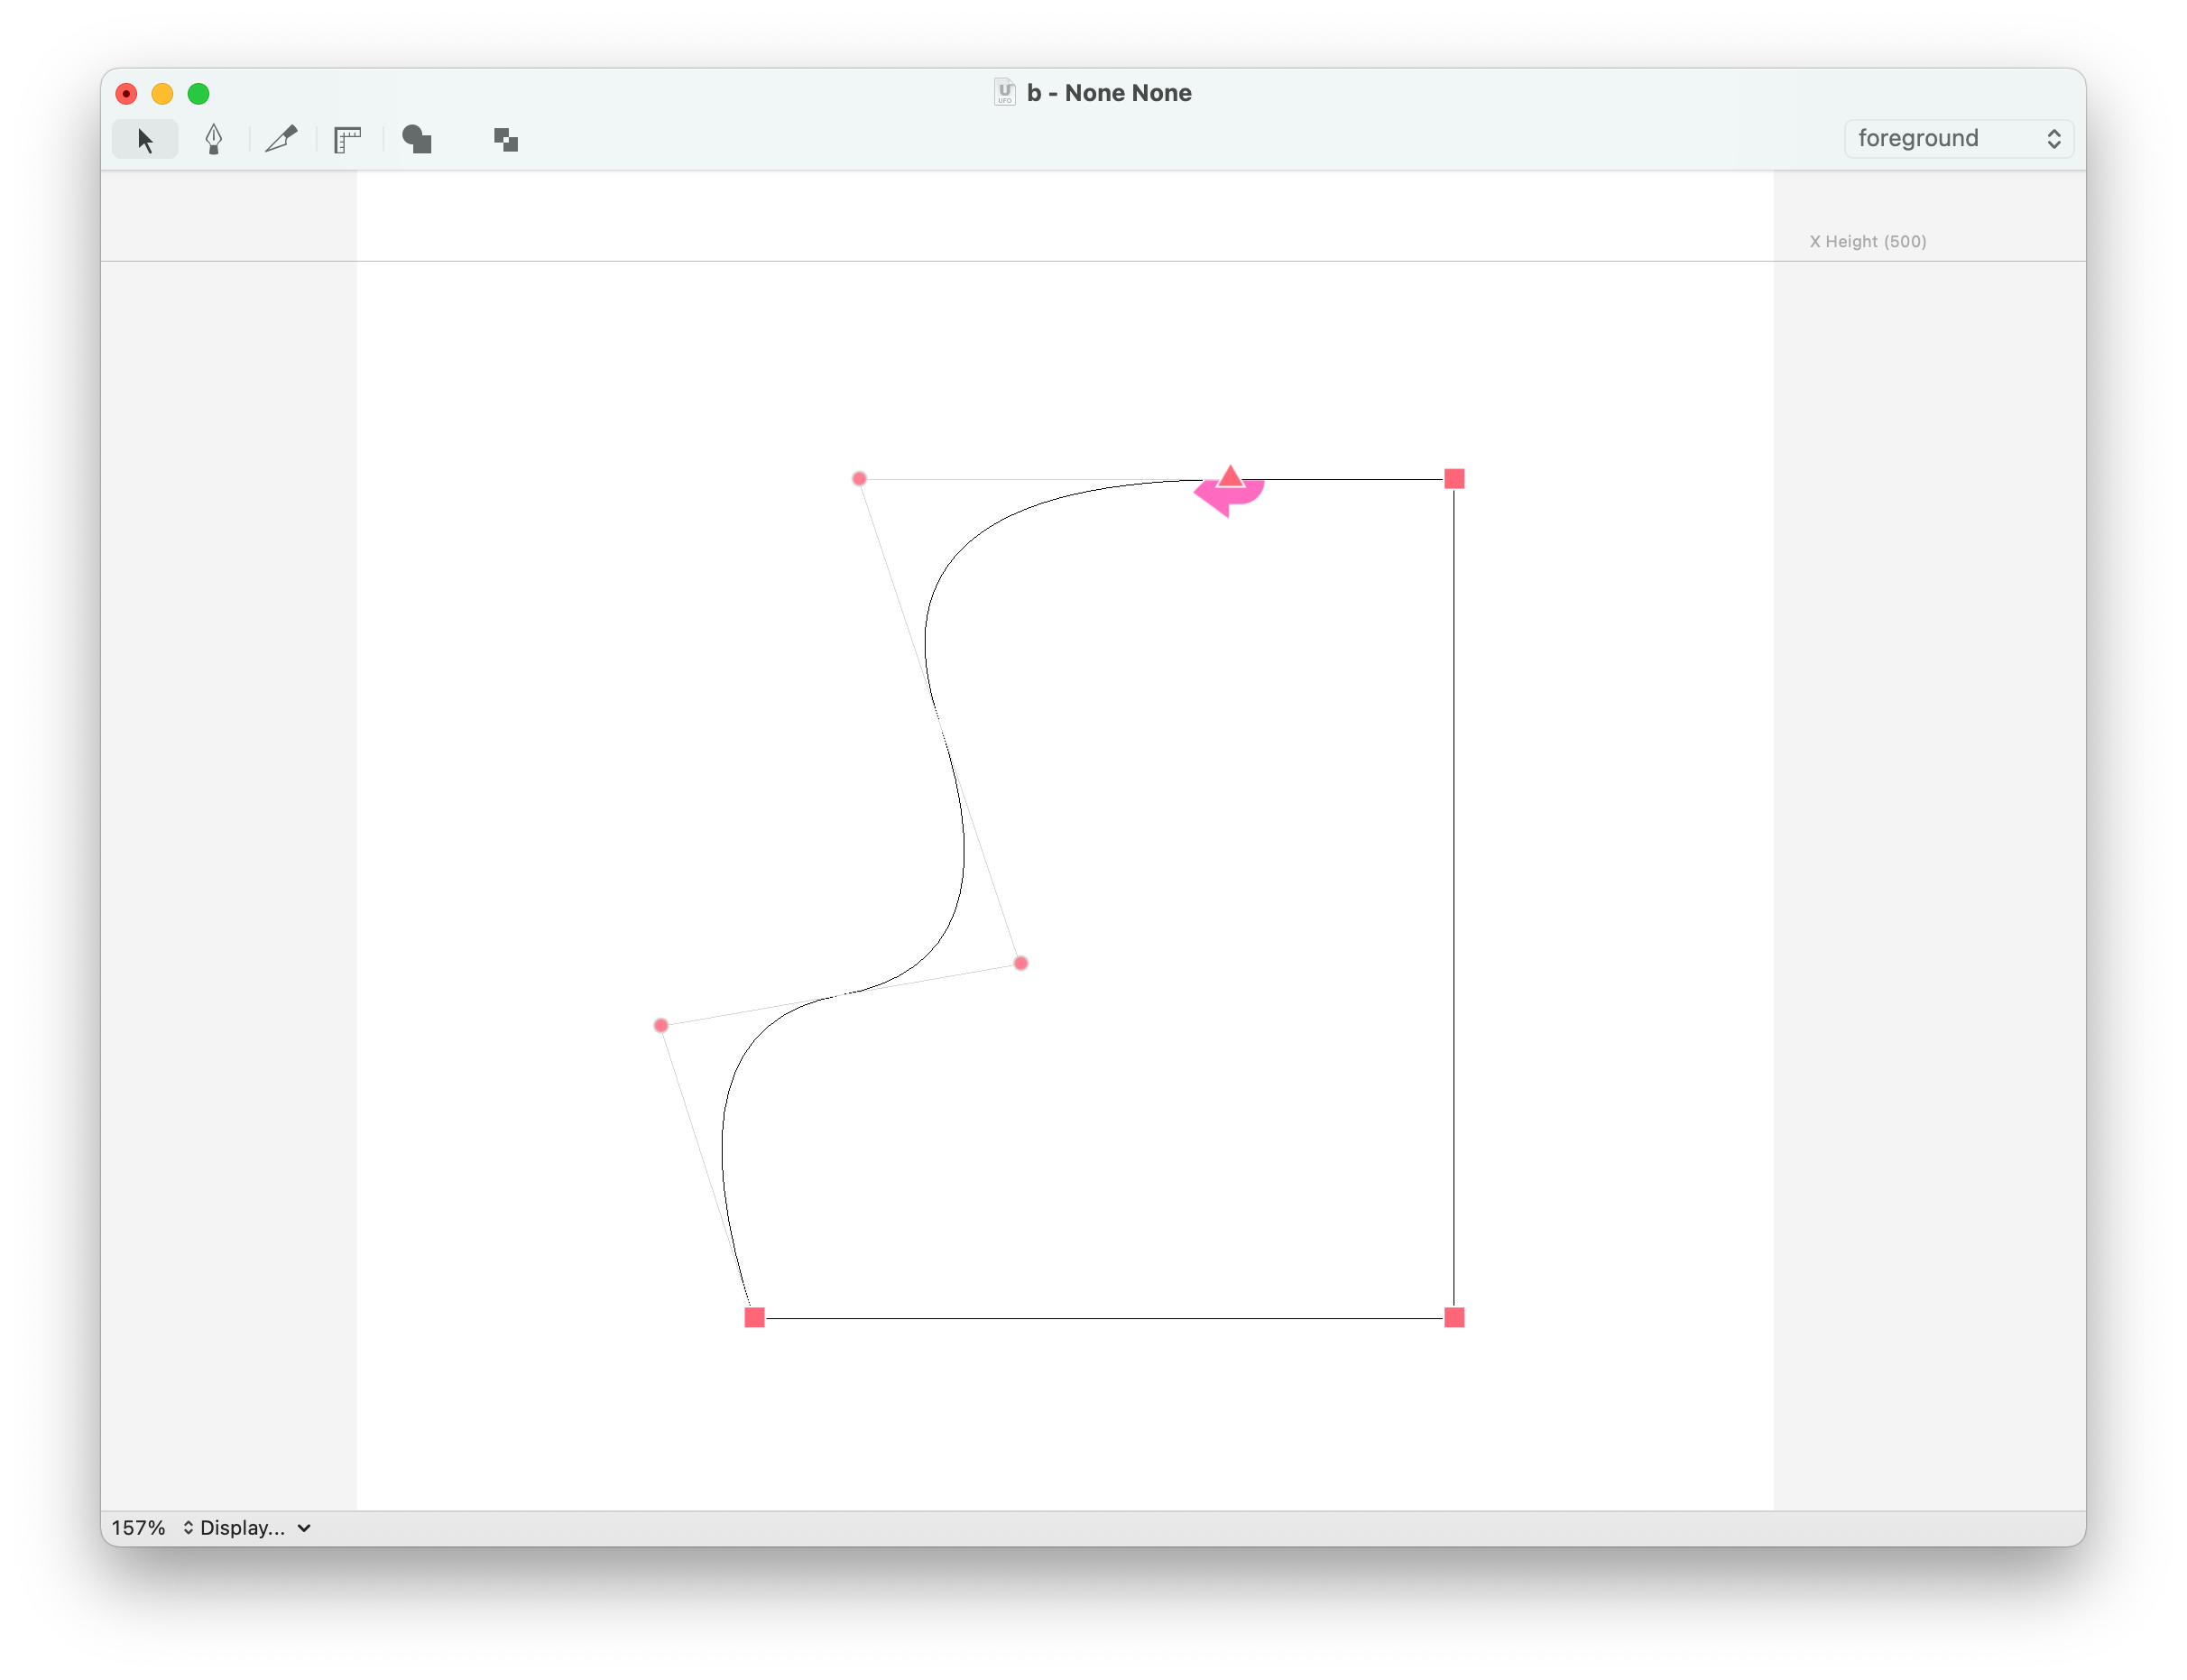The width and height of the screenshot is (2187, 1680).
Task: Click the top-left off-curve handle point
Action: pos(859,479)
